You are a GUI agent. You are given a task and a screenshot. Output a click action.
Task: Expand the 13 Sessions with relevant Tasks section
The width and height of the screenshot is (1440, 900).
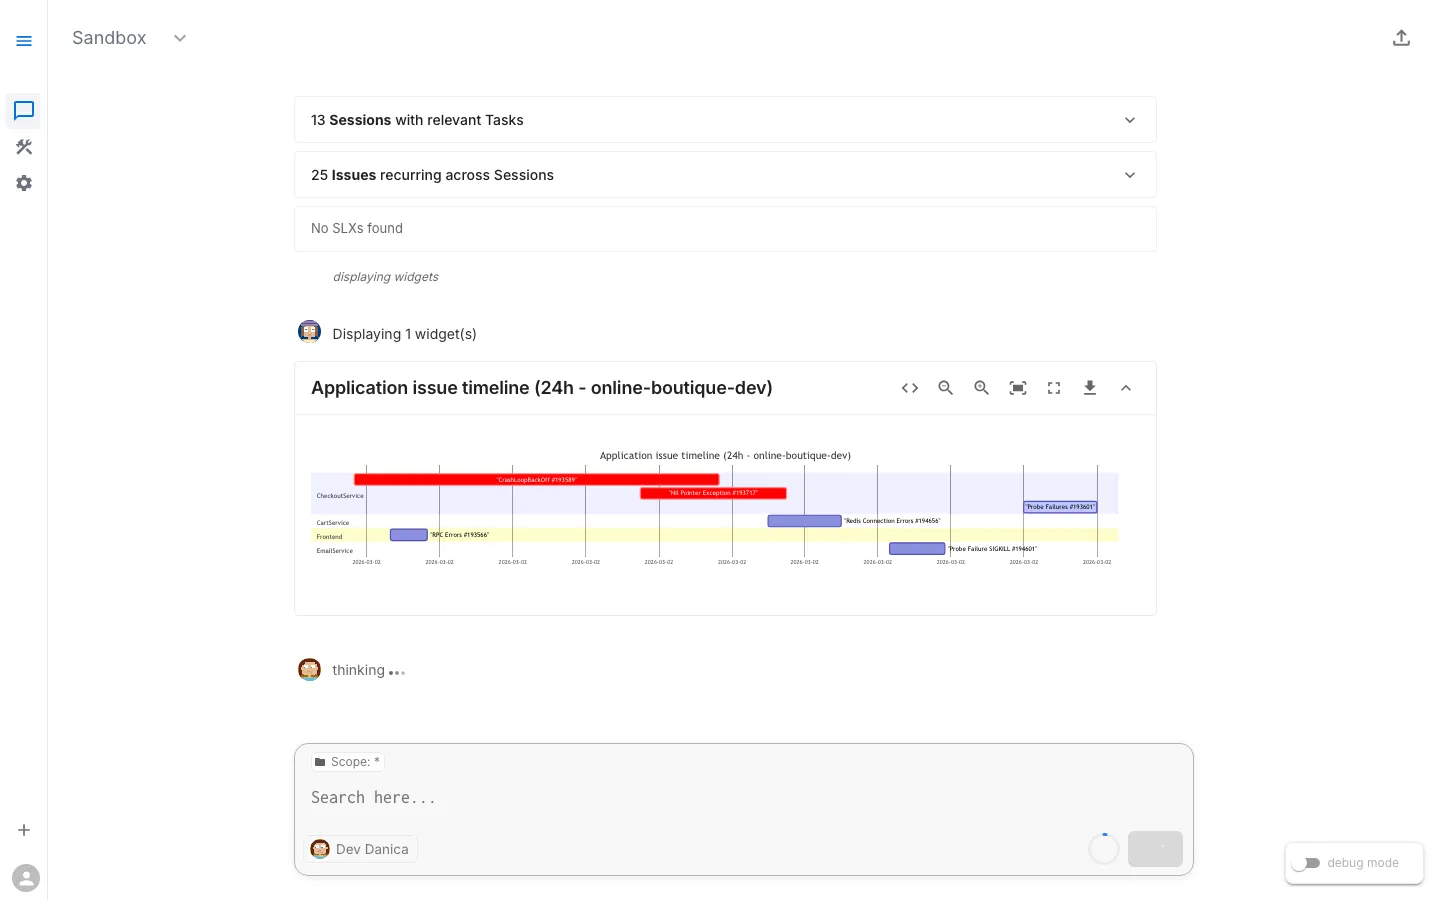coord(1129,119)
